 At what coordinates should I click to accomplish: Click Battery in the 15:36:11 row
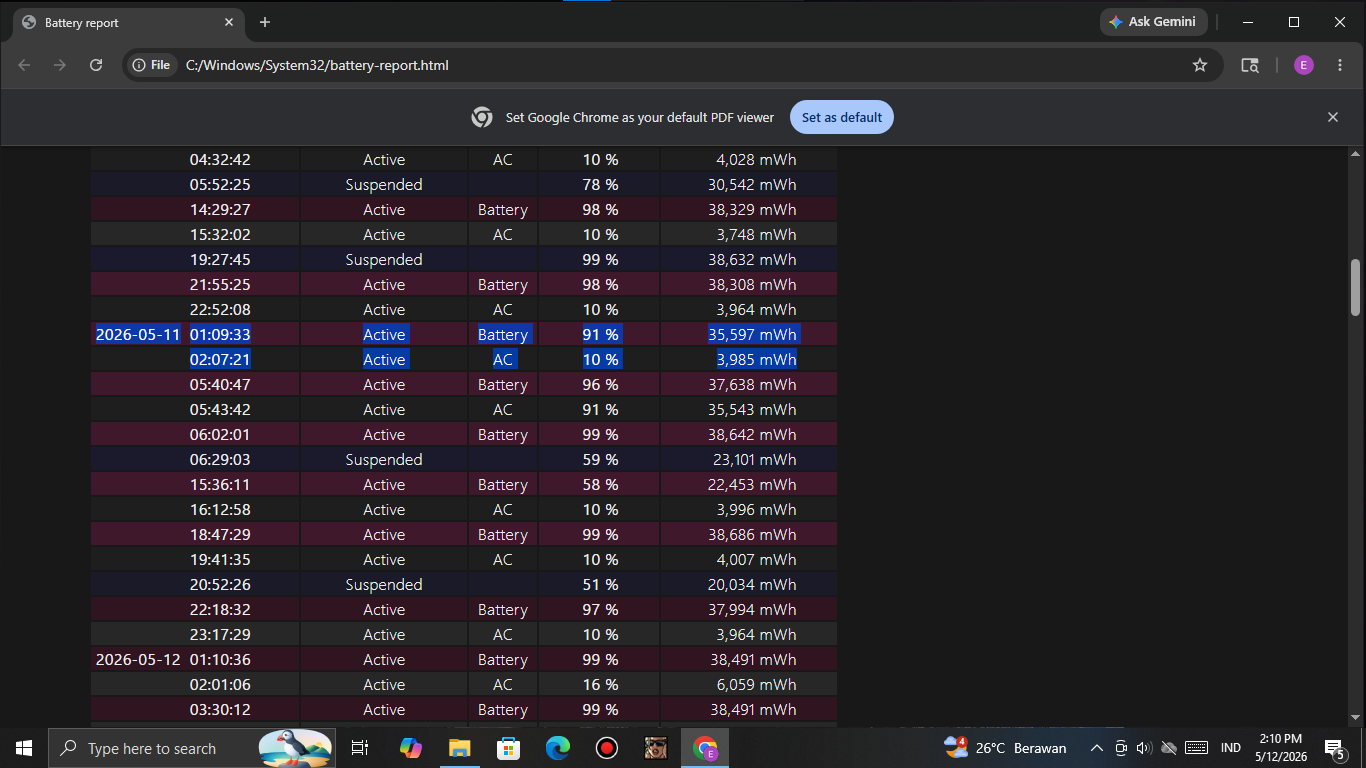pos(502,484)
